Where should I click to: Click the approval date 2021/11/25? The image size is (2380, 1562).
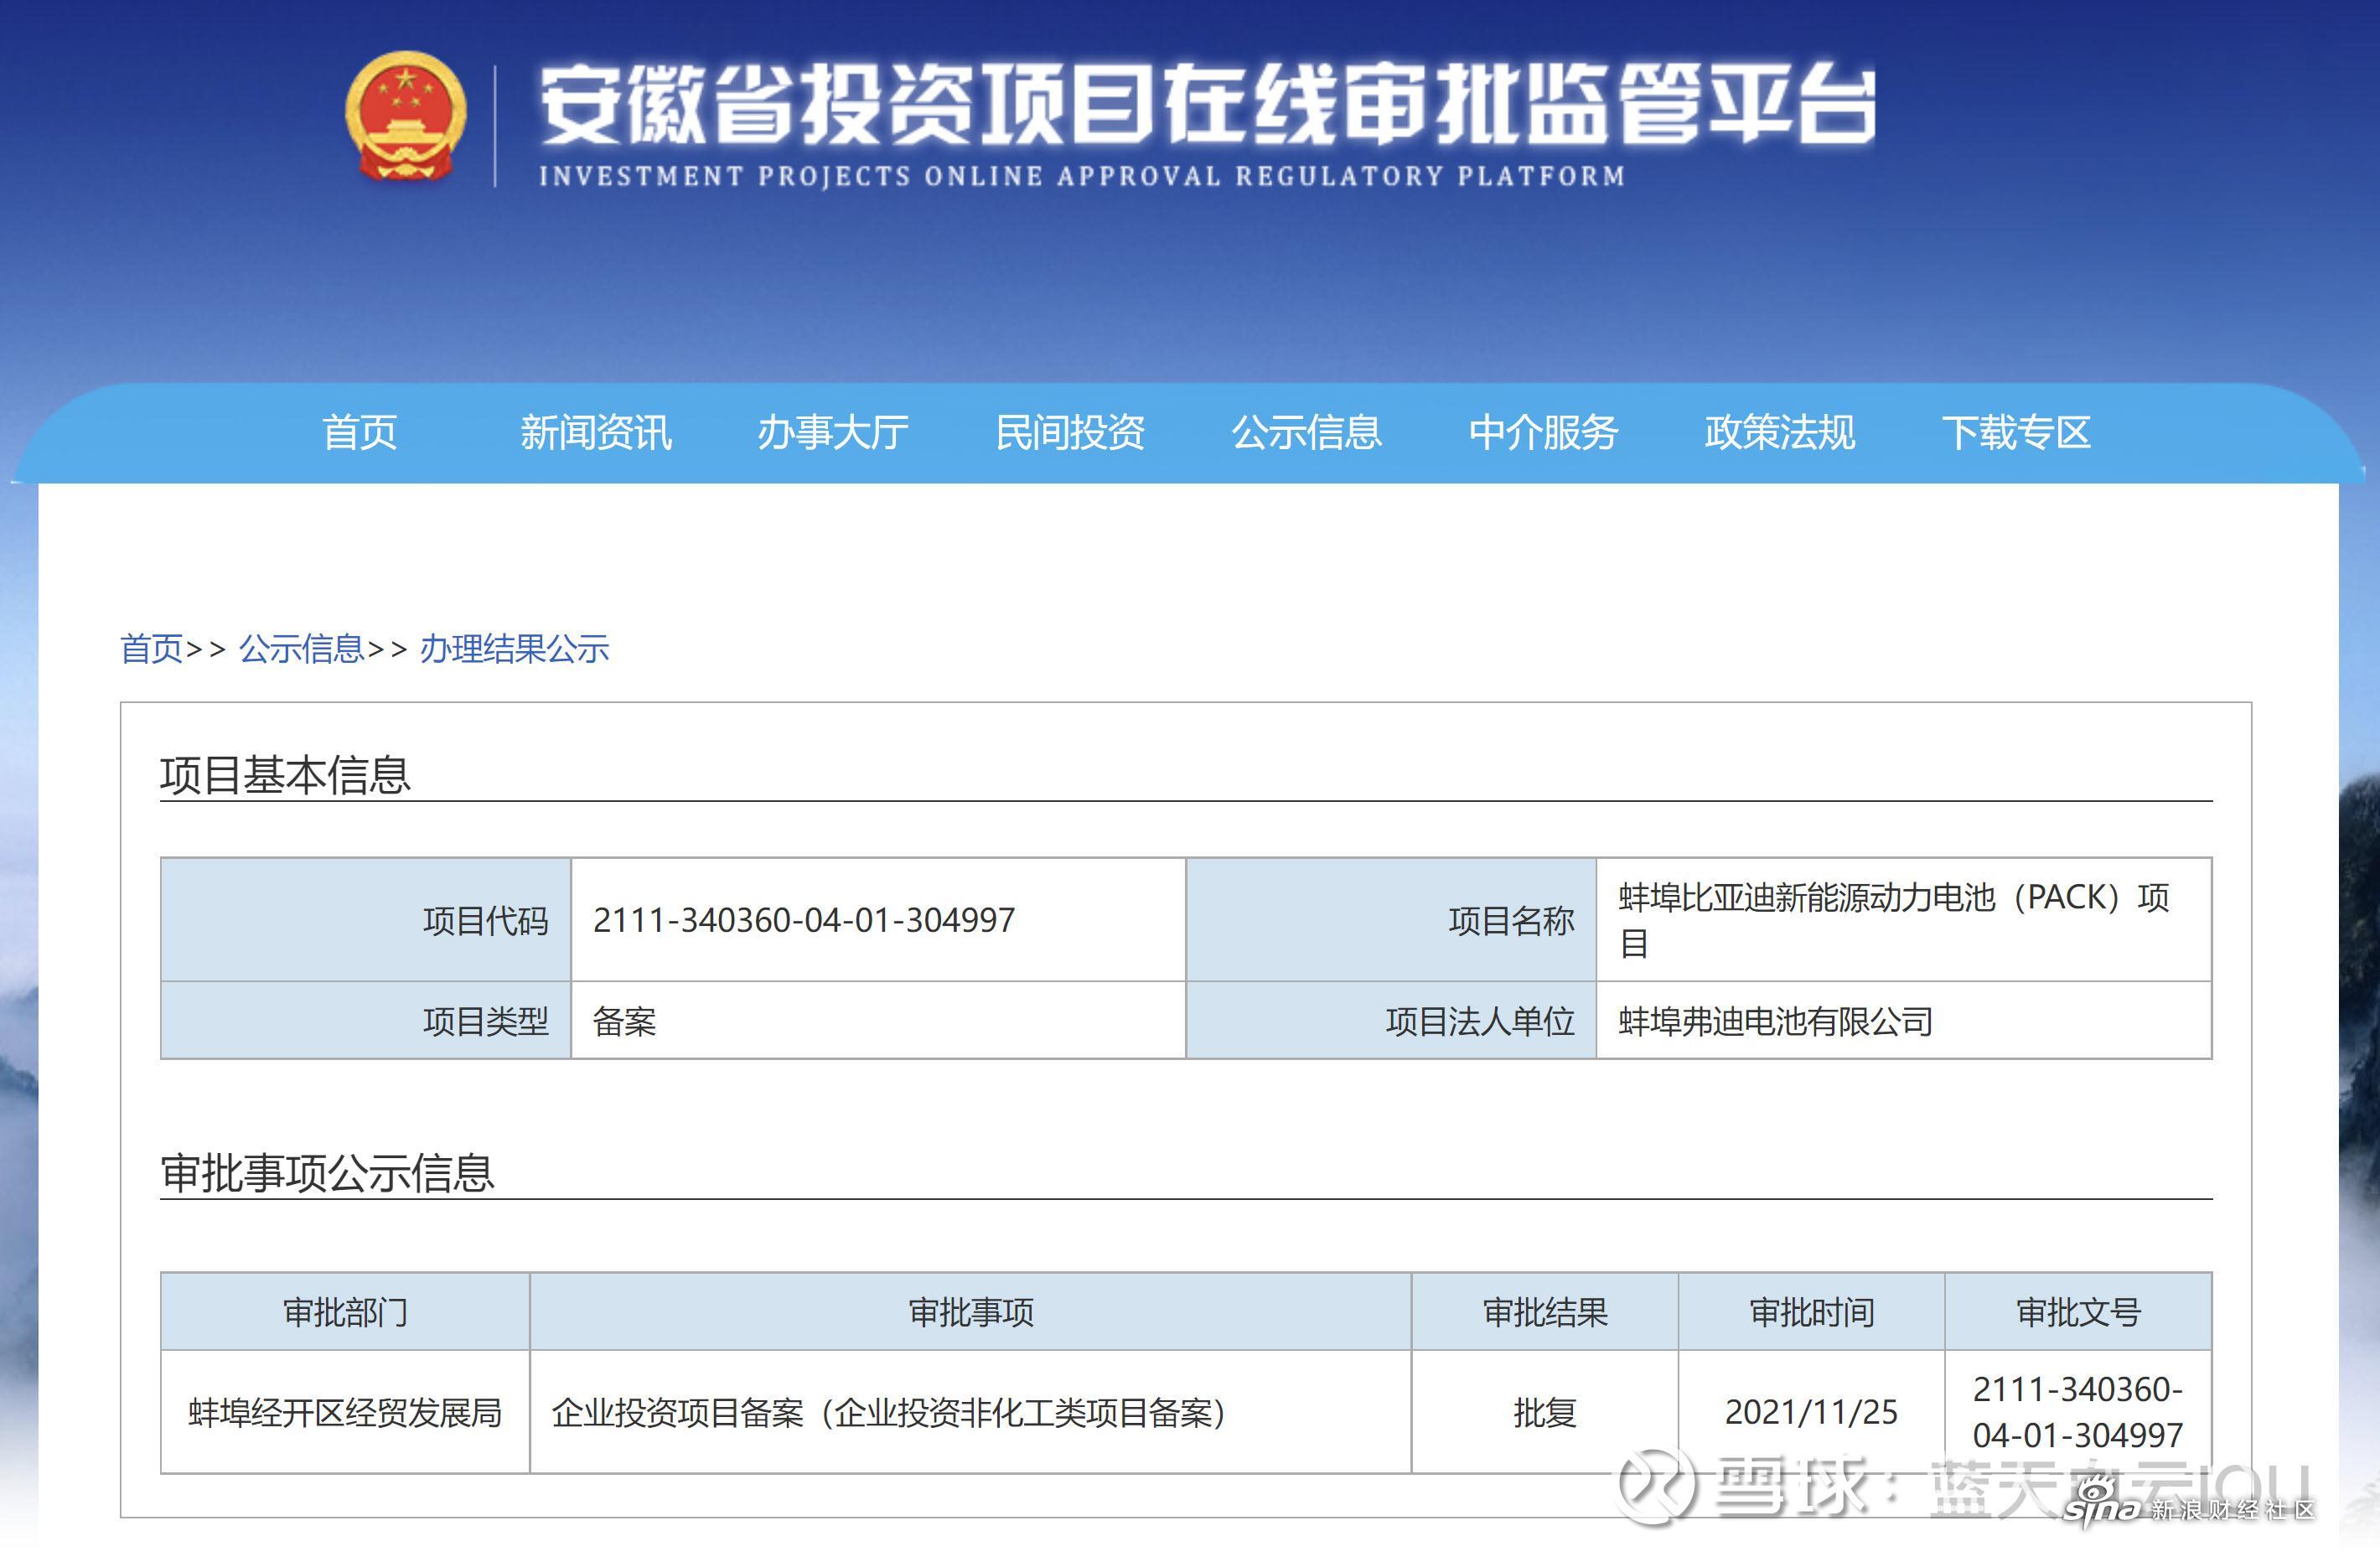1812,1412
